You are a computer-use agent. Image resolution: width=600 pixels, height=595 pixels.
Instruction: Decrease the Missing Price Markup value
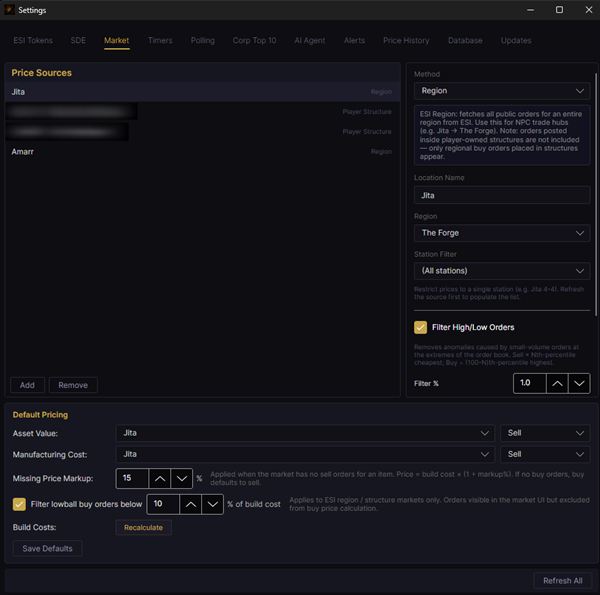coord(182,478)
